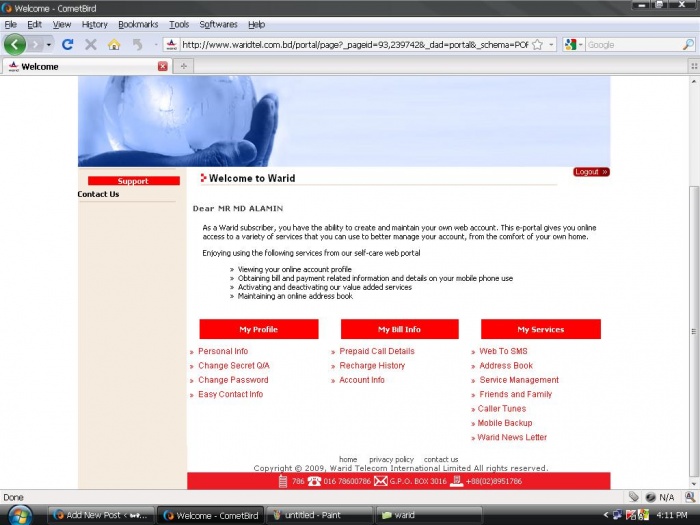Click the footer privacy policy link
Image resolution: width=700 pixels, height=525 pixels.
391,459
